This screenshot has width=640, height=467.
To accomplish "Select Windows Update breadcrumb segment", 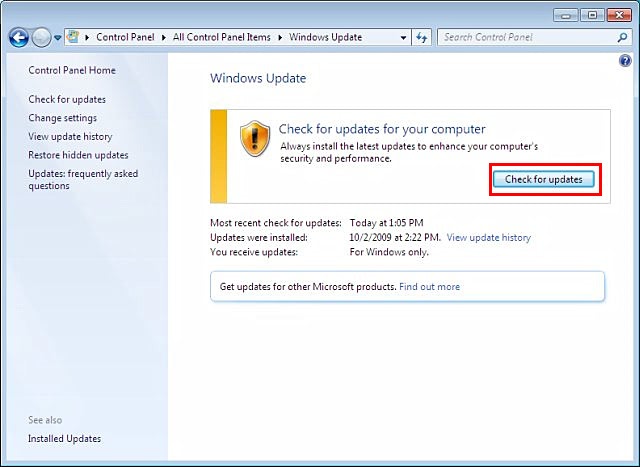I will click(x=325, y=37).
